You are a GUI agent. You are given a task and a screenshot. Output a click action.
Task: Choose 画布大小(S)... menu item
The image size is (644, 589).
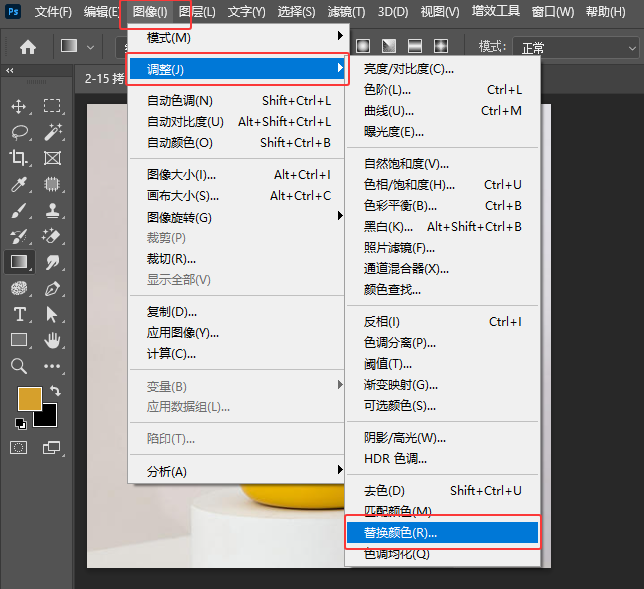[x=238, y=196]
